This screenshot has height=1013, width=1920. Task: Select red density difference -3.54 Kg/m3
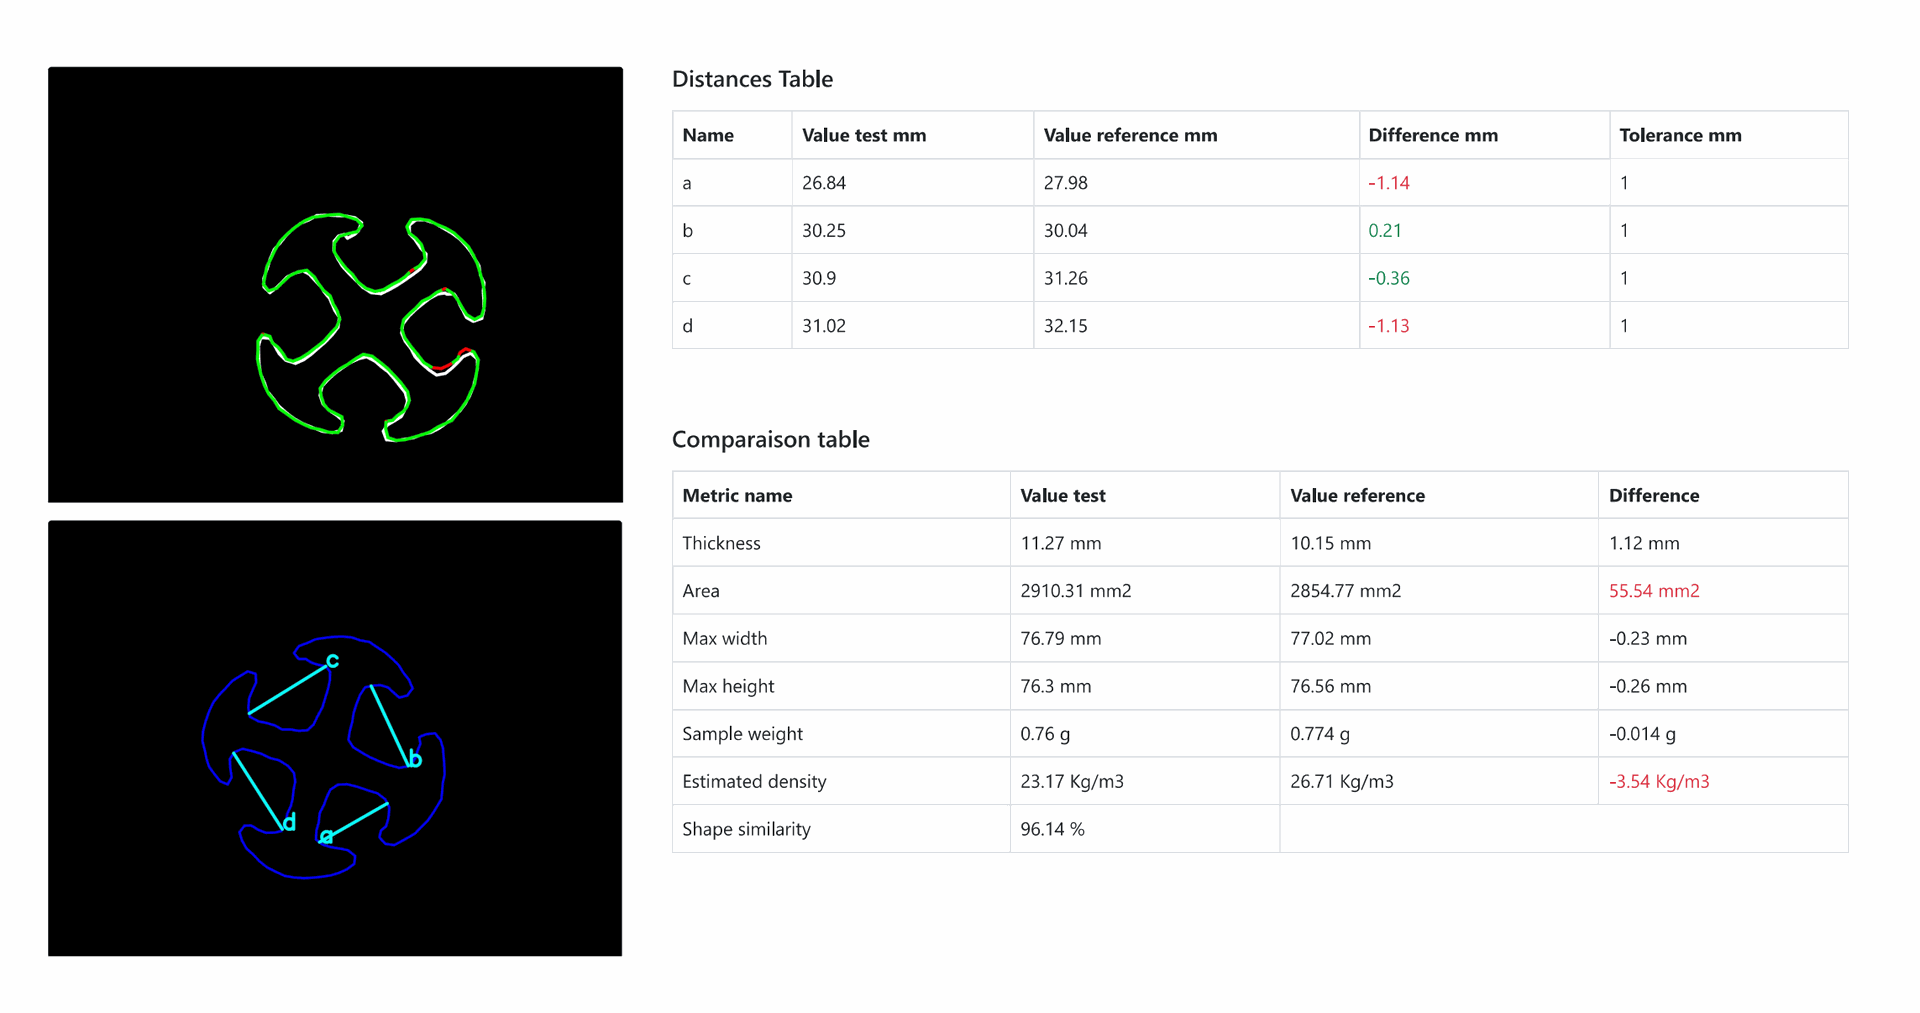(1659, 781)
